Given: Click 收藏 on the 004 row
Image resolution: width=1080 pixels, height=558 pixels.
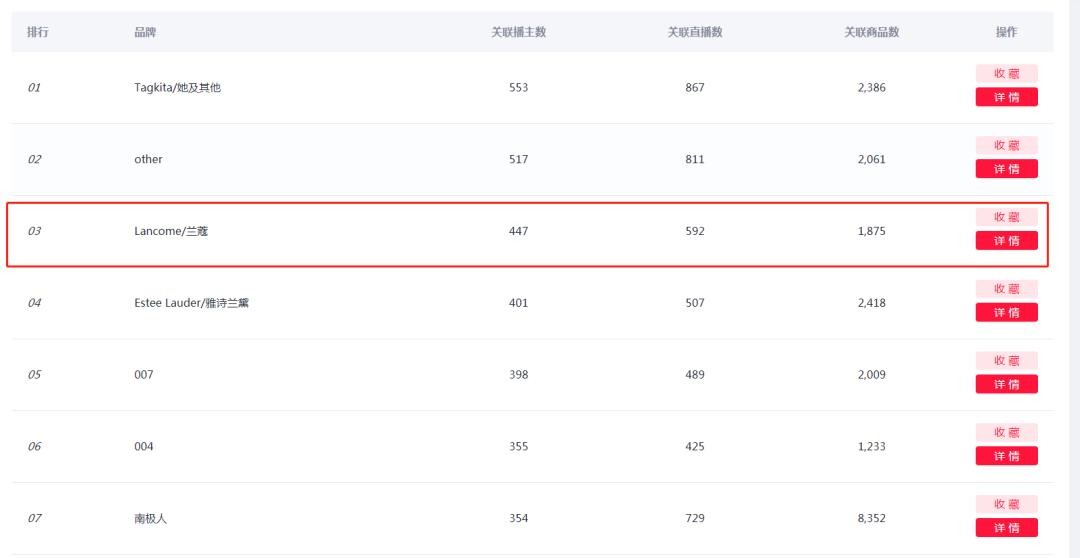Looking at the screenshot, I should [x=1006, y=432].
